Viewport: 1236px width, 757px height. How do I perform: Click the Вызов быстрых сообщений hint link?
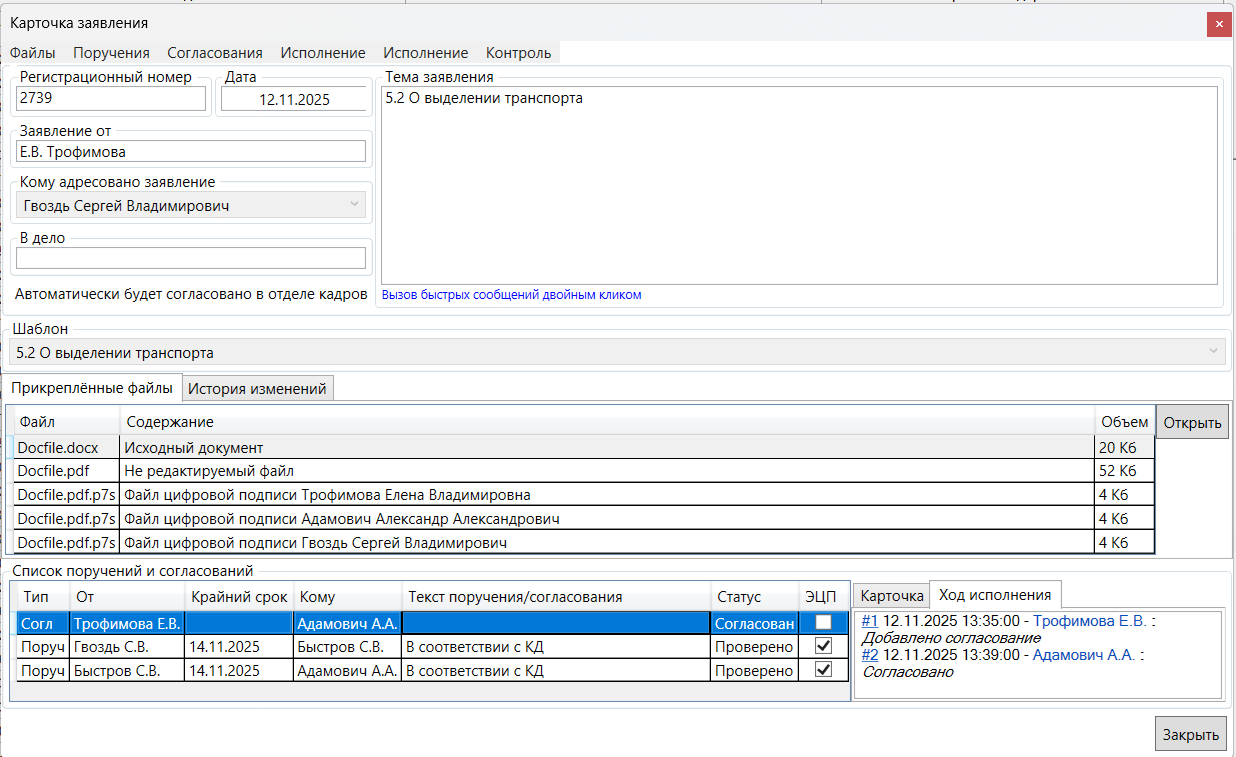511,295
